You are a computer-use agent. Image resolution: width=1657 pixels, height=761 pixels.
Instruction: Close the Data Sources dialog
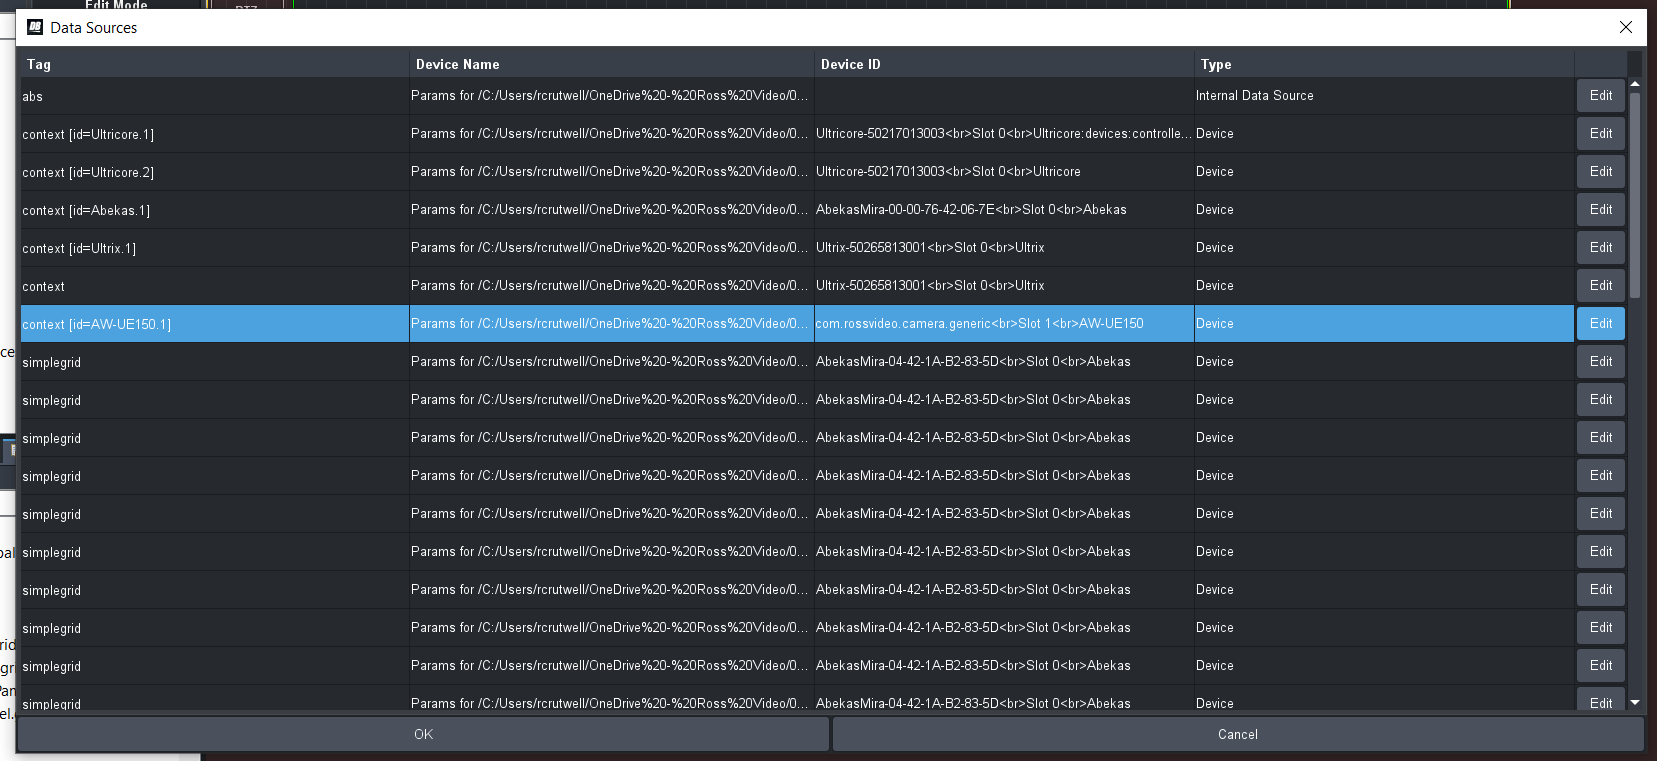point(1626,27)
